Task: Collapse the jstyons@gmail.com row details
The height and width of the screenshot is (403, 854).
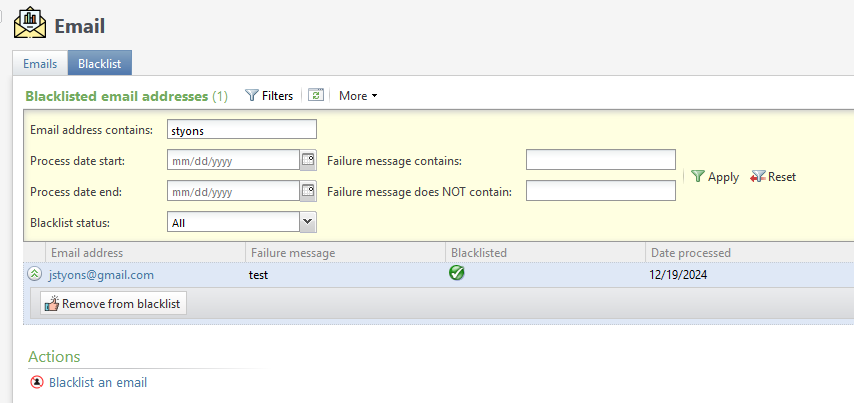Action: coord(33,274)
